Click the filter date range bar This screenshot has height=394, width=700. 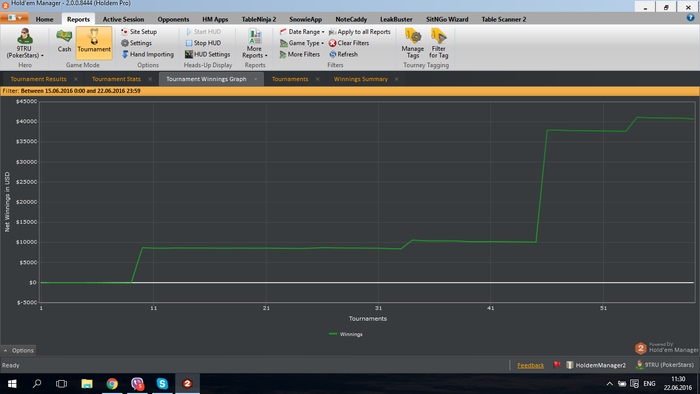(x=350, y=91)
